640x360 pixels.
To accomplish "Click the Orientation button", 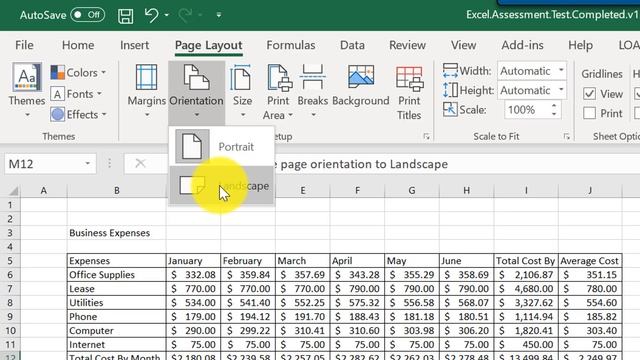I will tap(196, 92).
